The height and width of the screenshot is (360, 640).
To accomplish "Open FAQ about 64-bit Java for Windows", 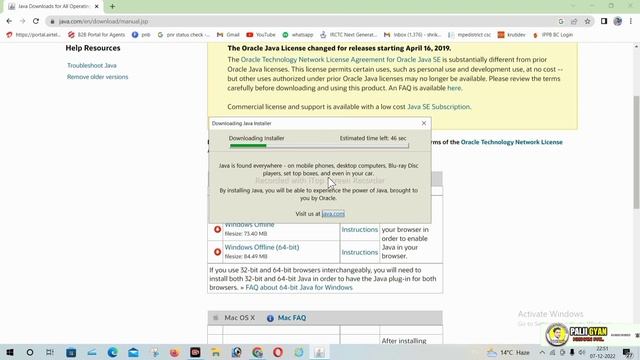I will 299,287.
